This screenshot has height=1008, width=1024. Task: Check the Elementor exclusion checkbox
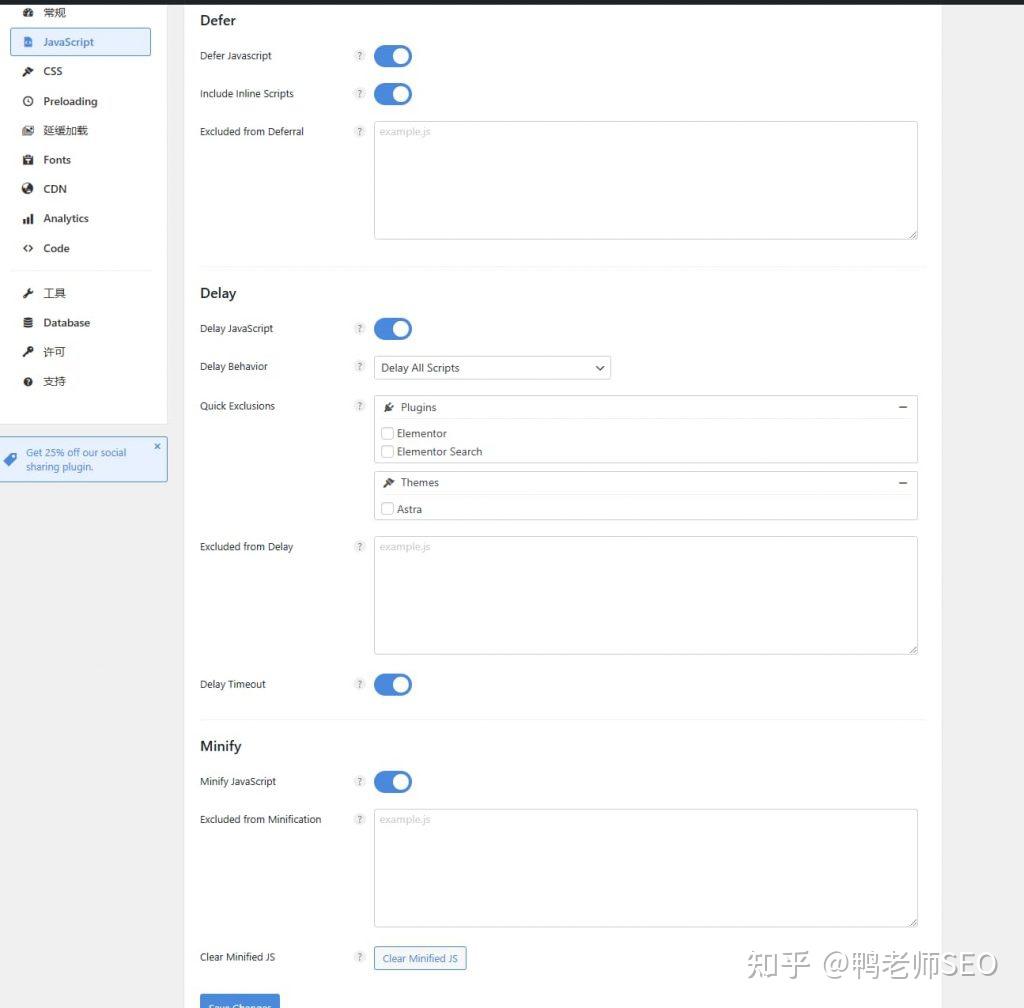point(387,433)
